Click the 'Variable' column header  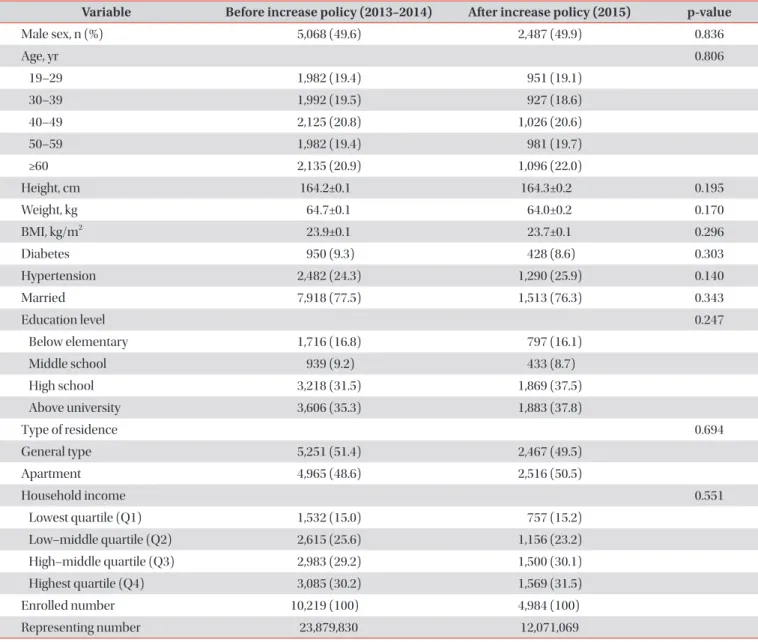pos(106,12)
